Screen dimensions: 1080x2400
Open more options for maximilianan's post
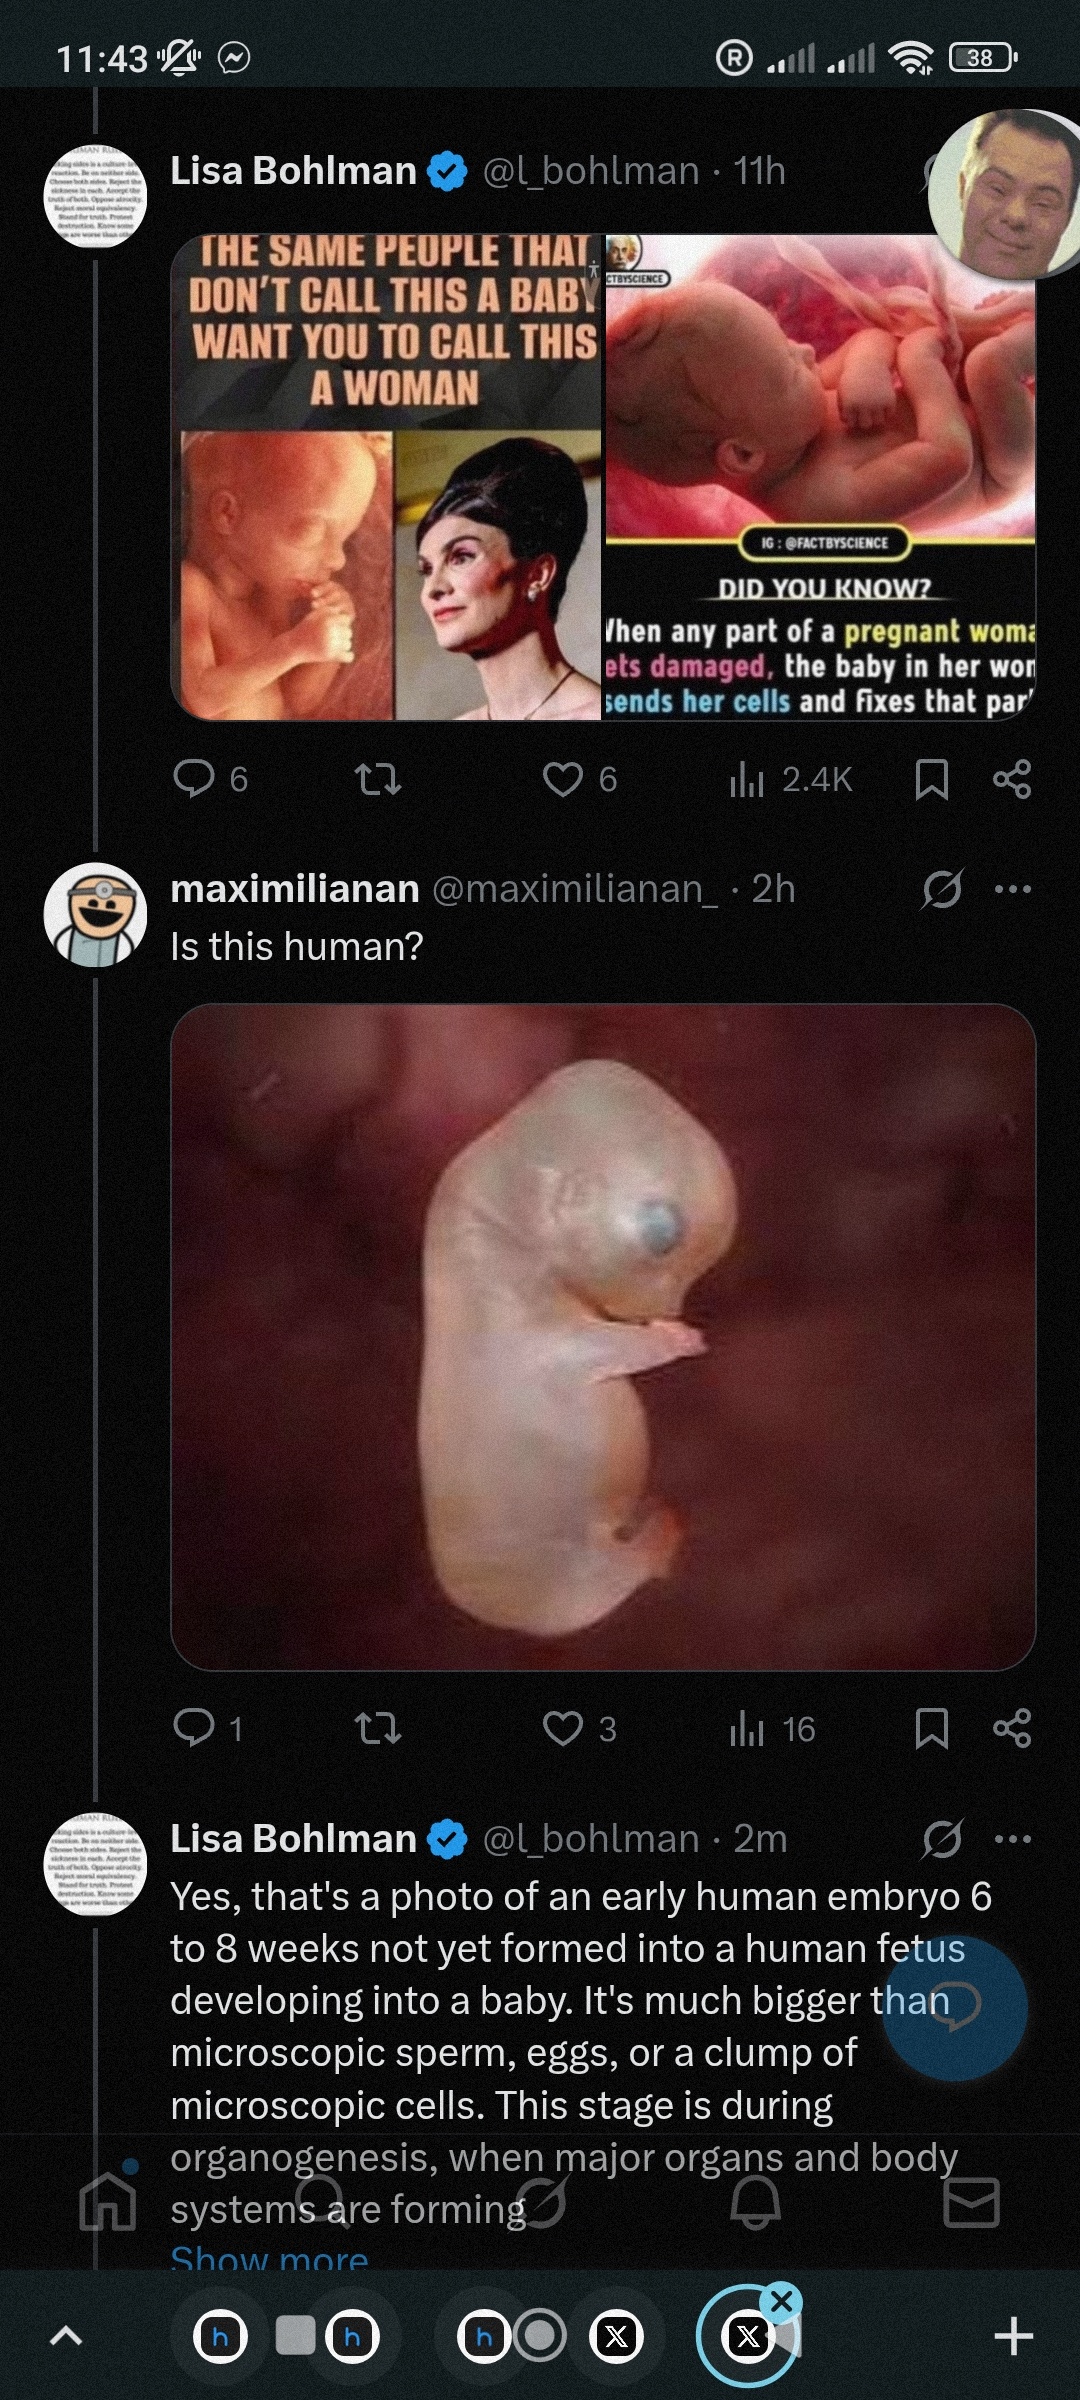click(x=1013, y=889)
